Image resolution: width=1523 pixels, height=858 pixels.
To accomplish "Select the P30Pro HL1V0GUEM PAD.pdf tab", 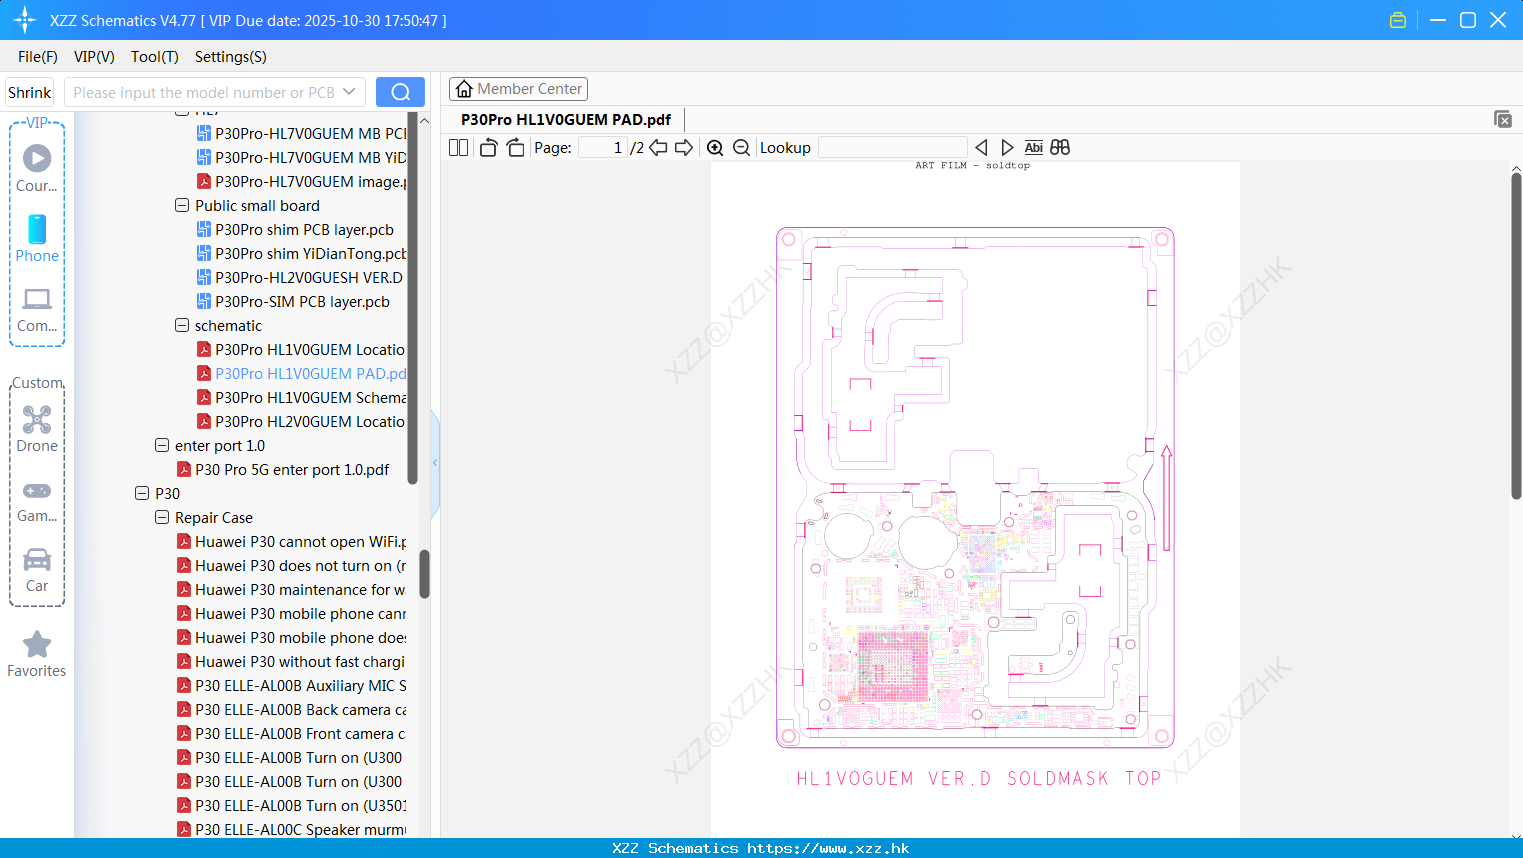I will pyautogui.click(x=566, y=119).
